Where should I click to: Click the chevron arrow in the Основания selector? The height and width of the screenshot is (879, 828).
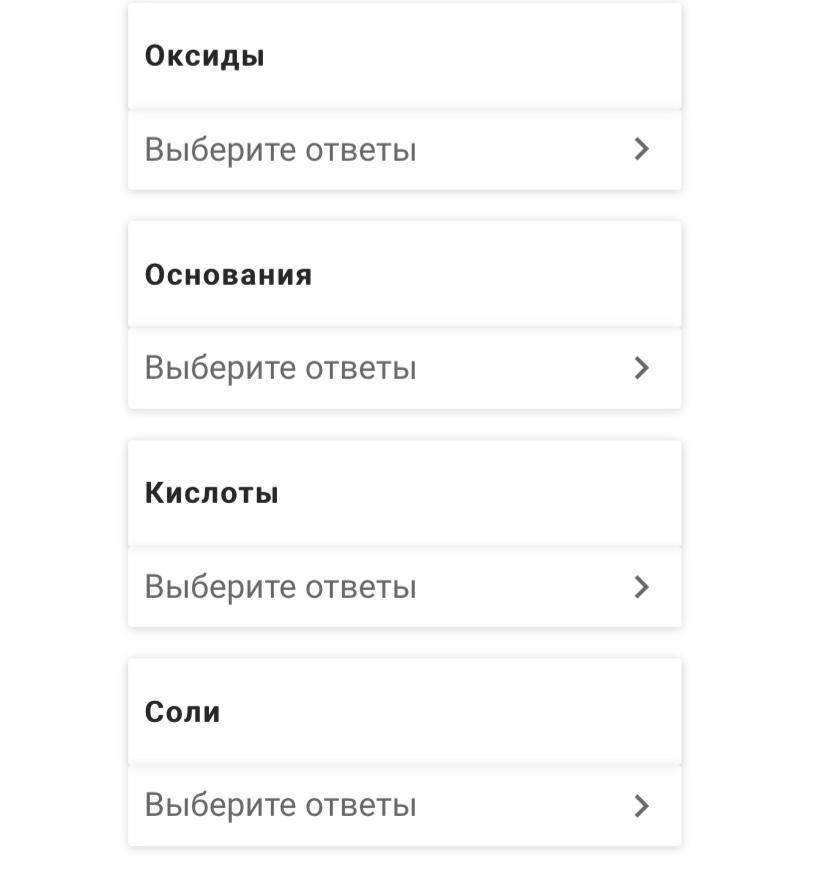coord(642,368)
